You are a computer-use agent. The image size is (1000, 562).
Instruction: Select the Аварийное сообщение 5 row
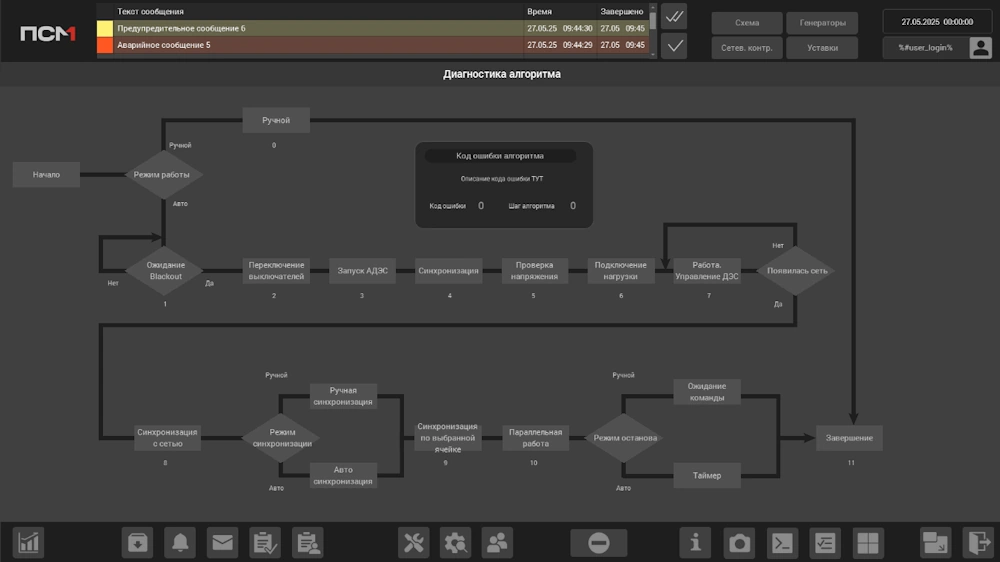[x=373, y=45]
